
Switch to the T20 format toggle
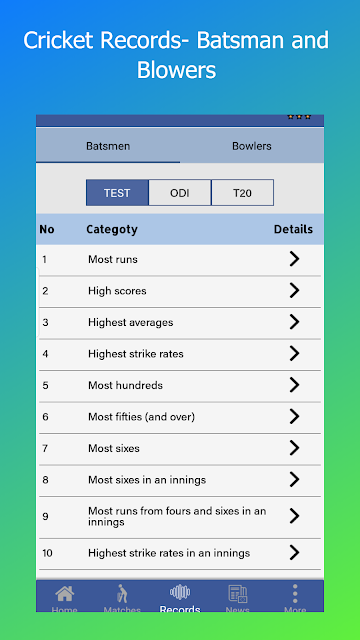[242, 193]
